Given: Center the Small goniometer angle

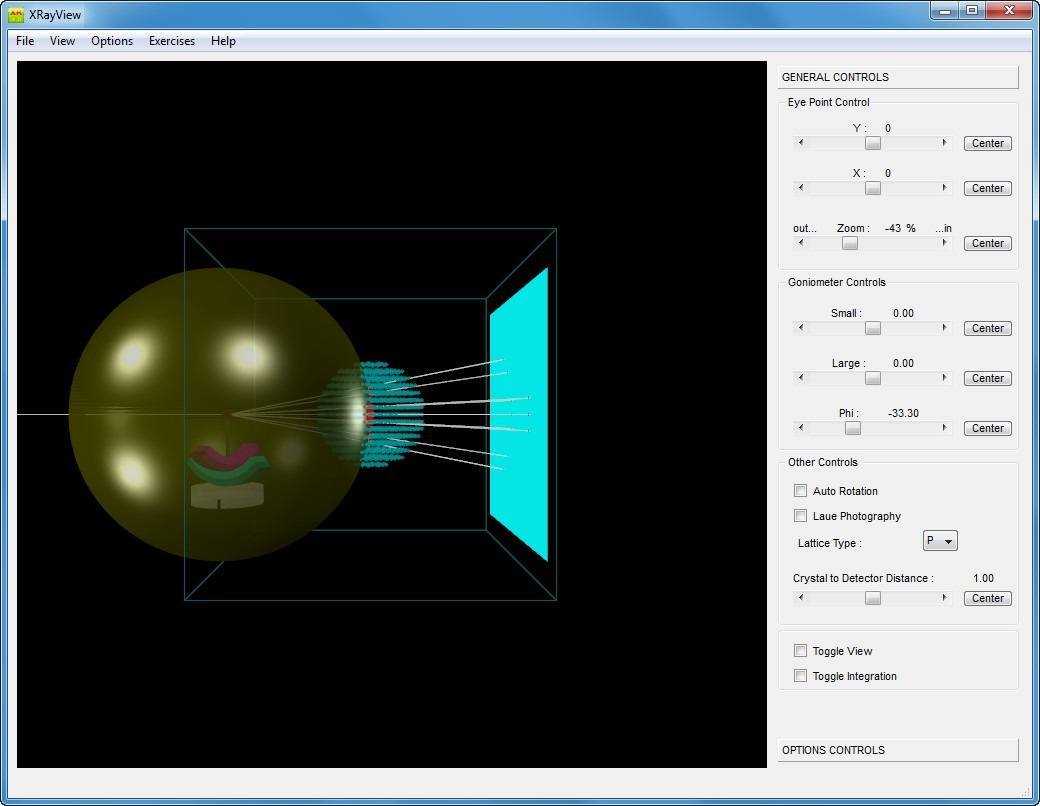Looking at the screenshot, I should click(988, 328).
